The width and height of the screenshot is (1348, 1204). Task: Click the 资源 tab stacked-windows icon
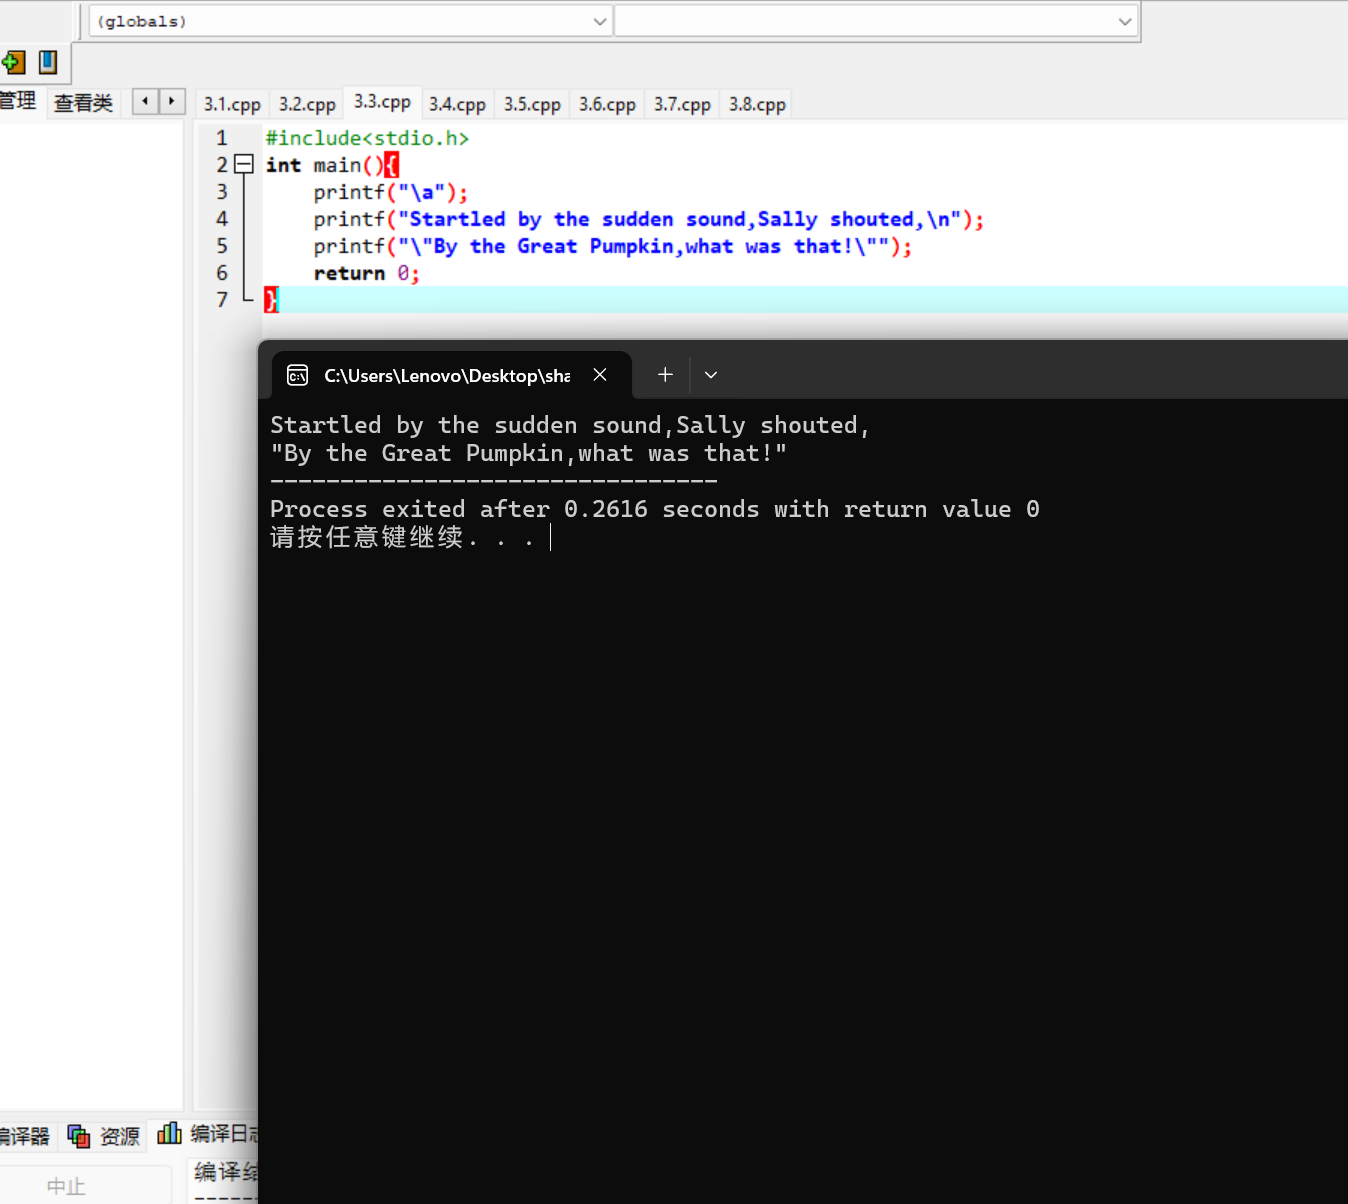point(78,1136)
